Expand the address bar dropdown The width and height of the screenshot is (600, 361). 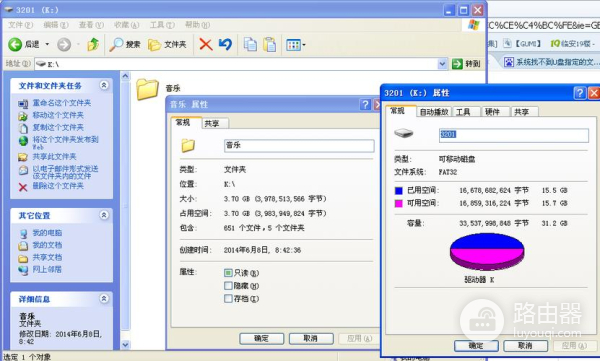[x=442, y=64]
